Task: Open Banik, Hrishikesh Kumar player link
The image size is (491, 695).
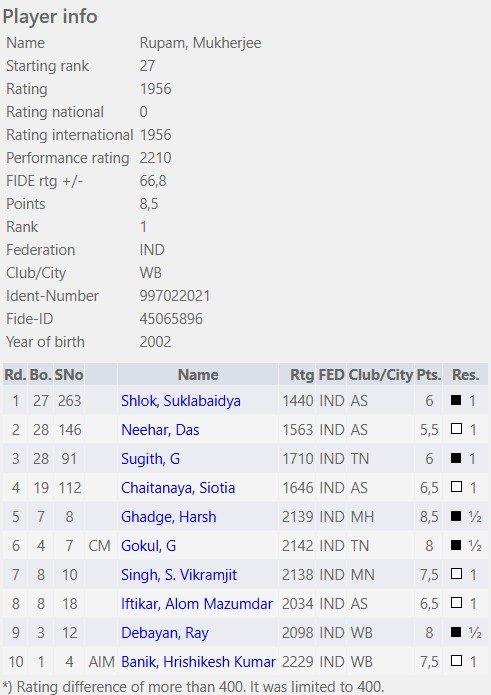Action: [x=198, y=662]
